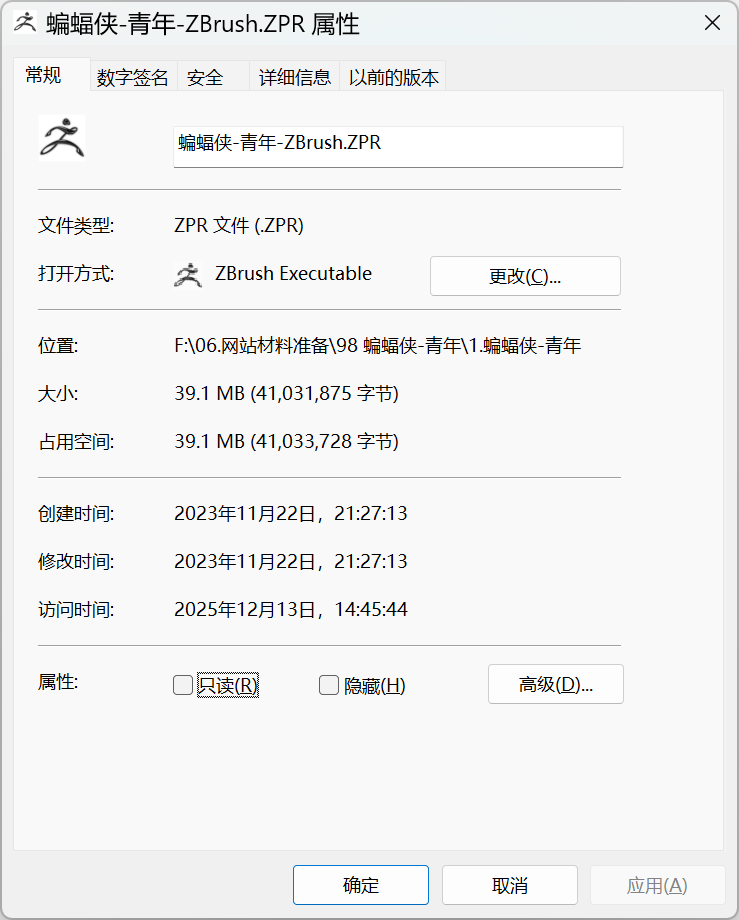Click the 文件类型 label
This screenshot has width=739, height=920.
(76, 225)
